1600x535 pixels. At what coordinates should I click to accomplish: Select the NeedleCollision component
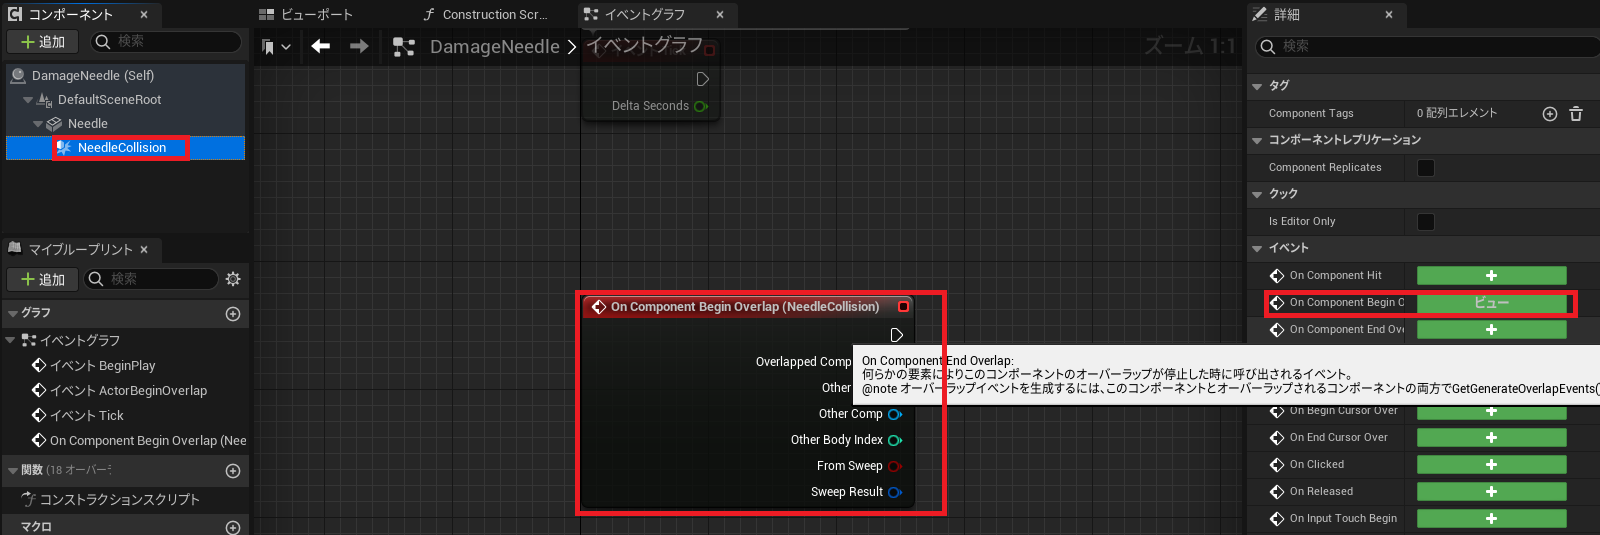pyautogui.click(x=122, y=147)
